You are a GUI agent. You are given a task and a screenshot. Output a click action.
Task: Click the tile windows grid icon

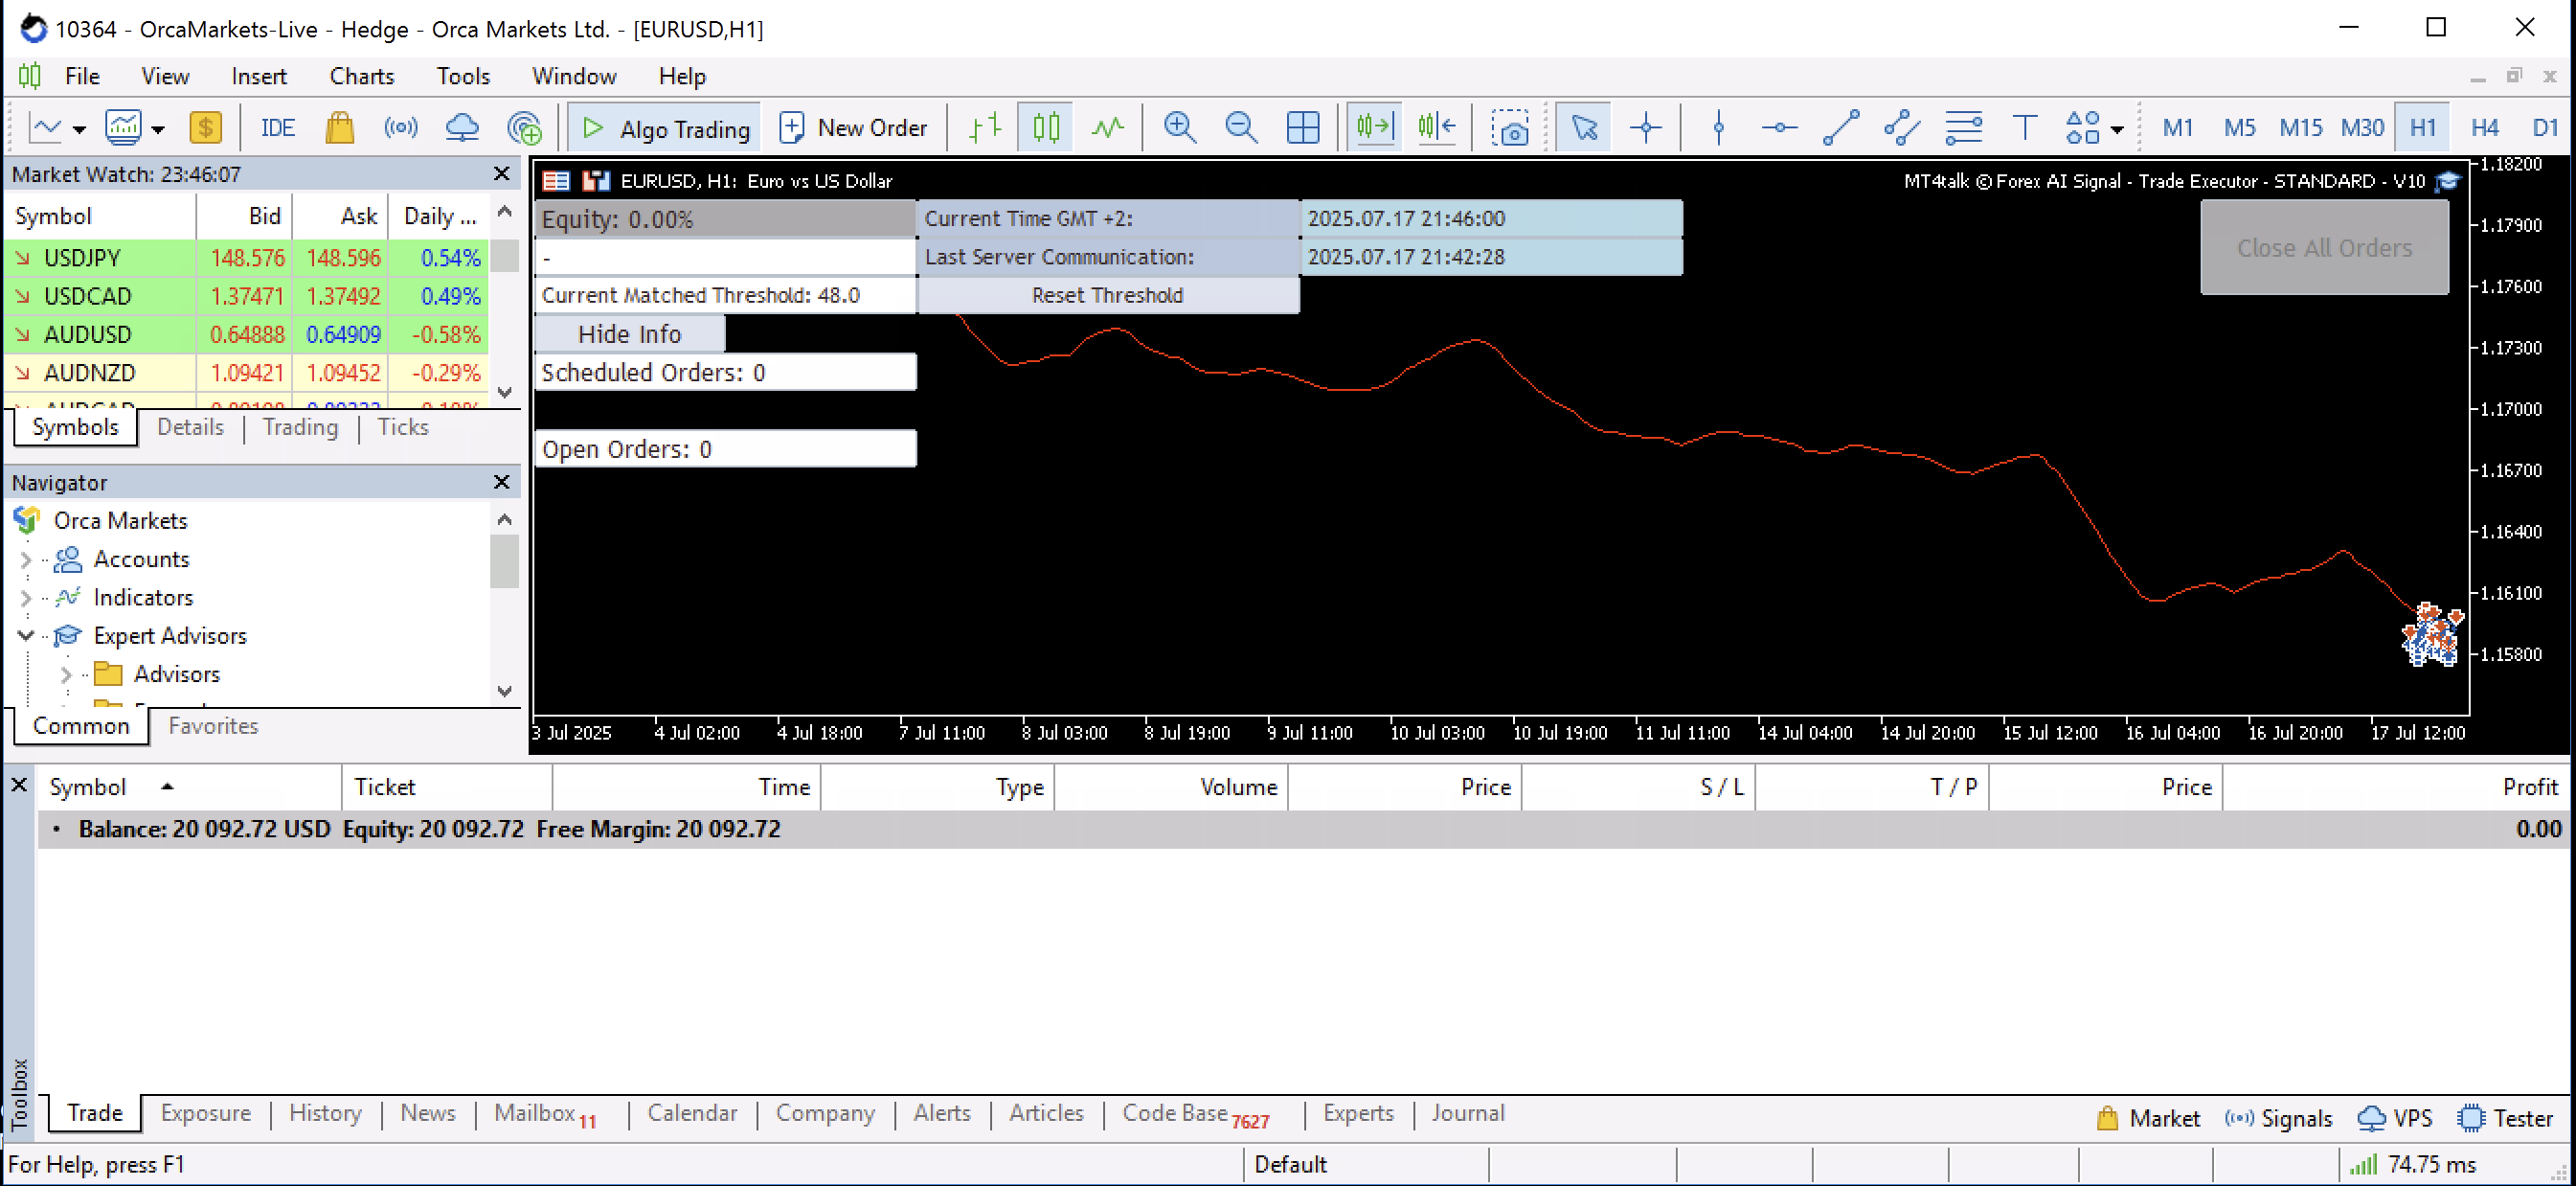point(1302,128)
